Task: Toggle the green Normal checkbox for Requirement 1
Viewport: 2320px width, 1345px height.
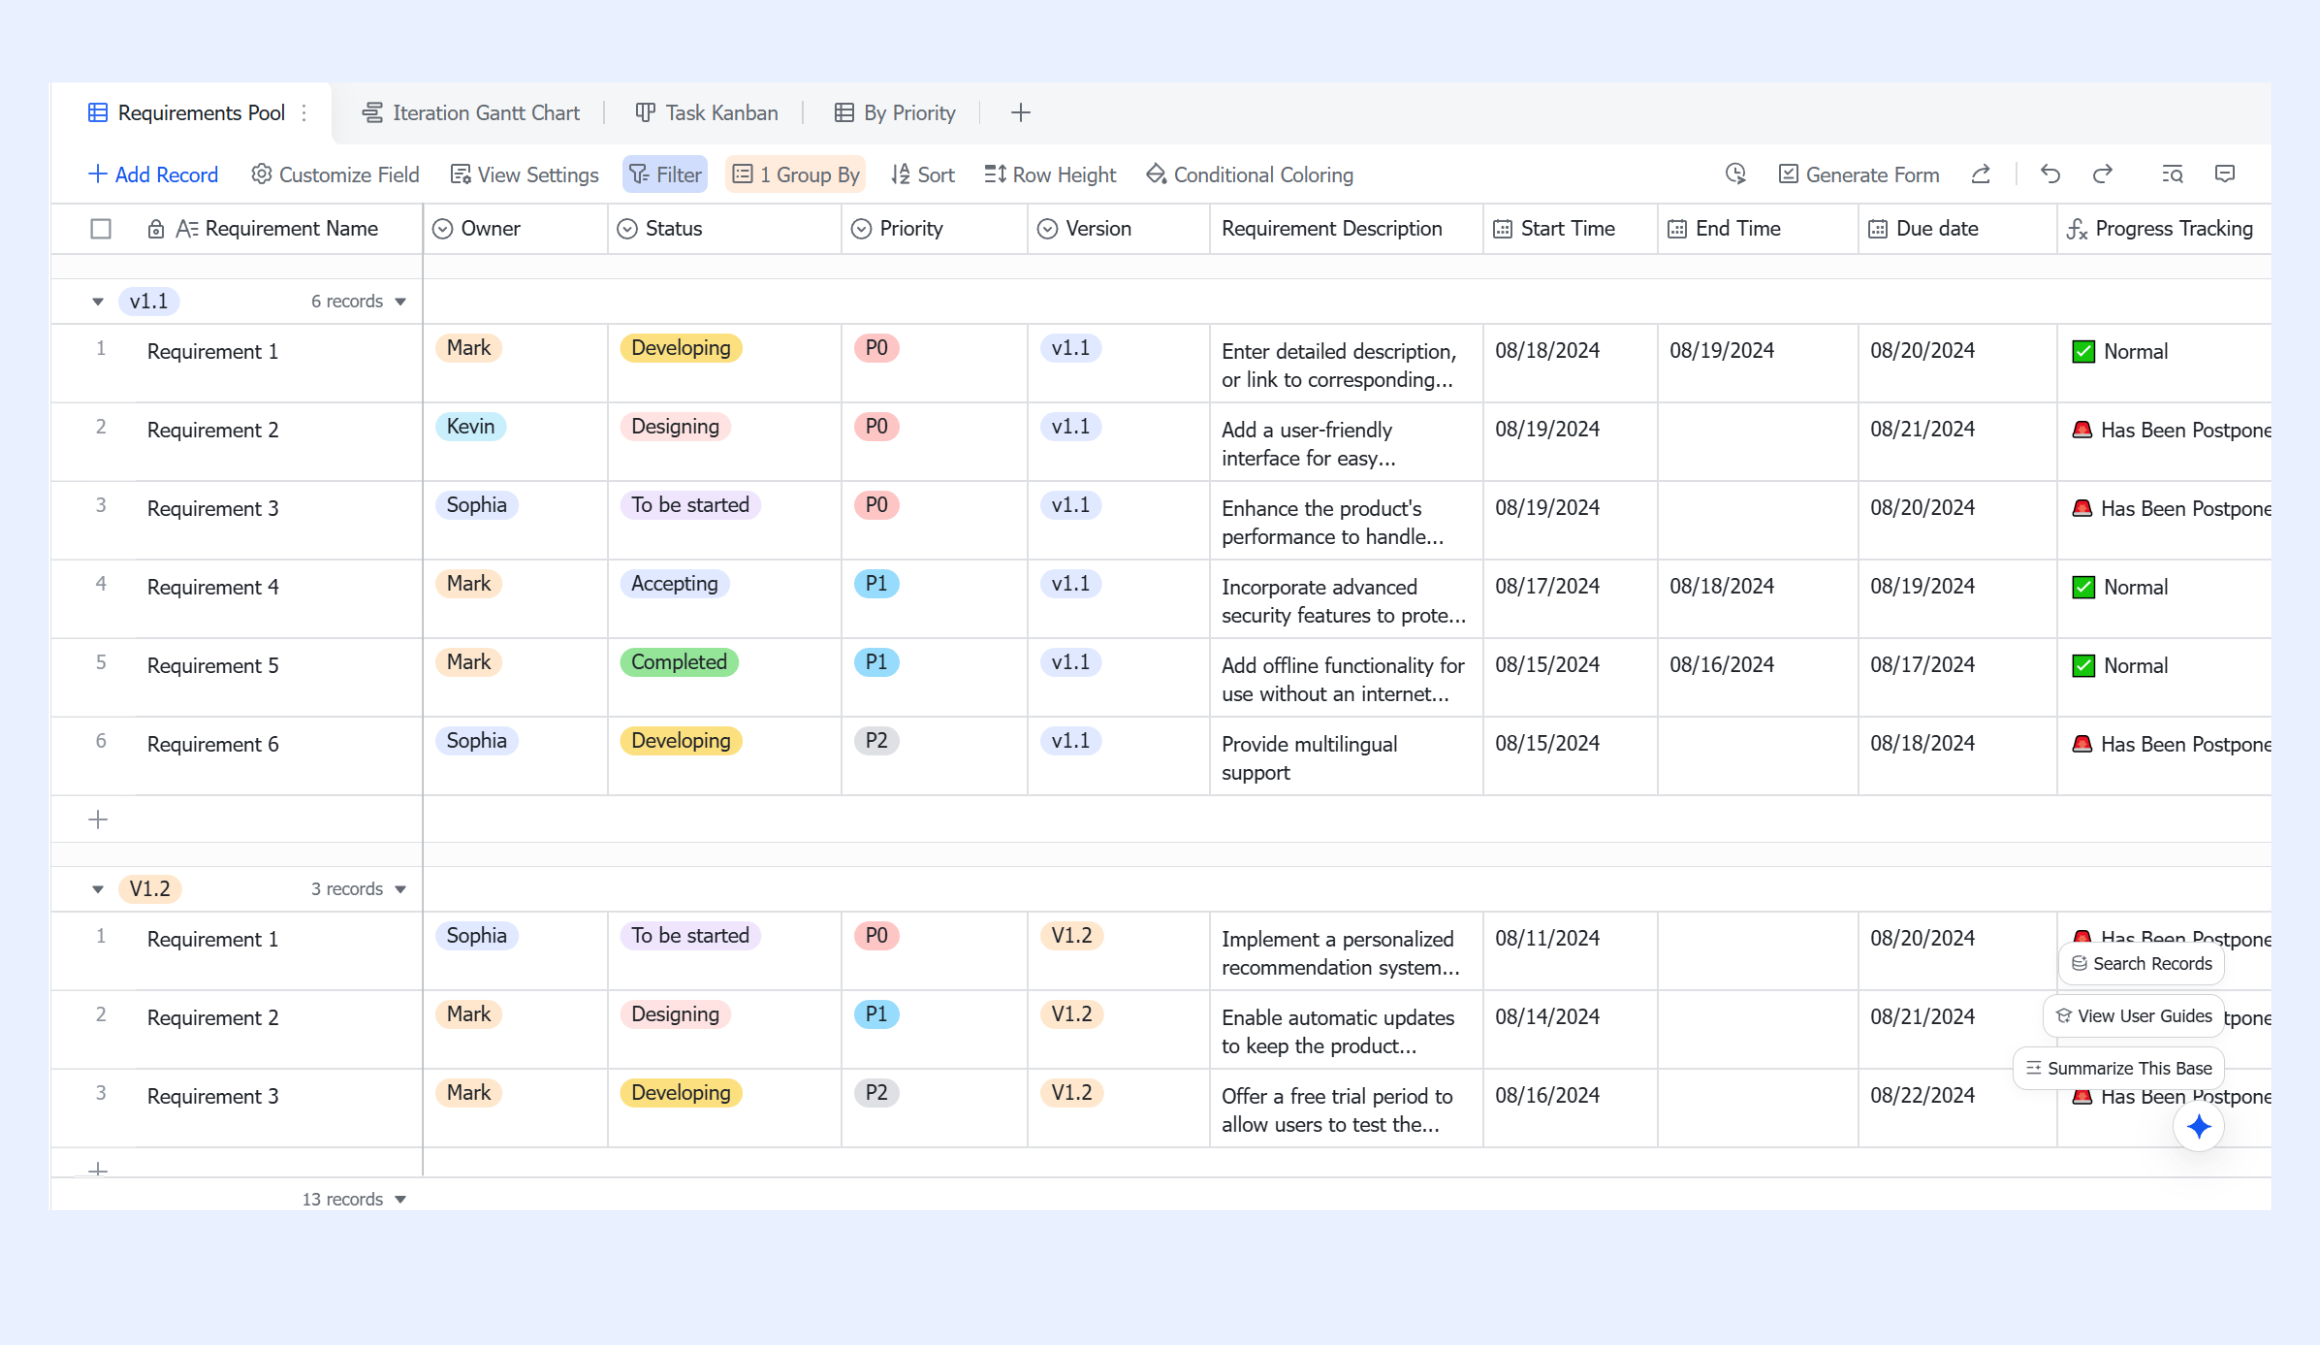Action: click(2083, 352)
